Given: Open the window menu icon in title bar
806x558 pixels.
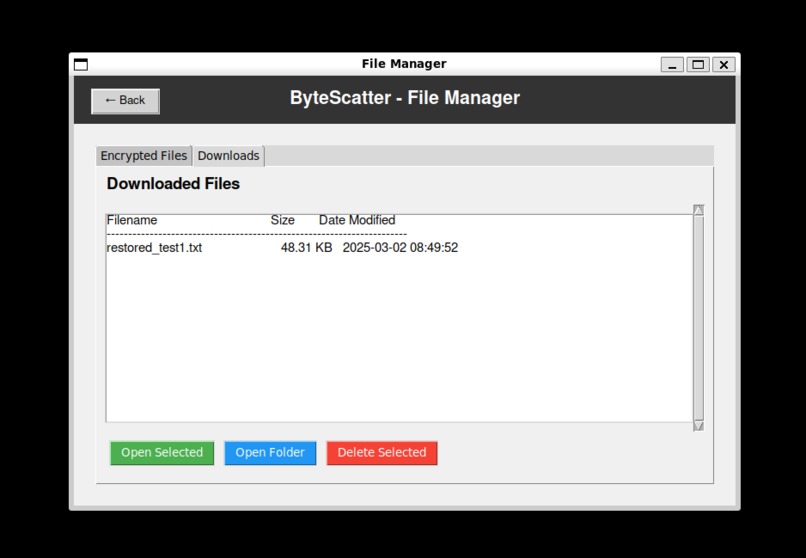Looking at the screenshot, I should pyautogui.click(x=81, y=64).
